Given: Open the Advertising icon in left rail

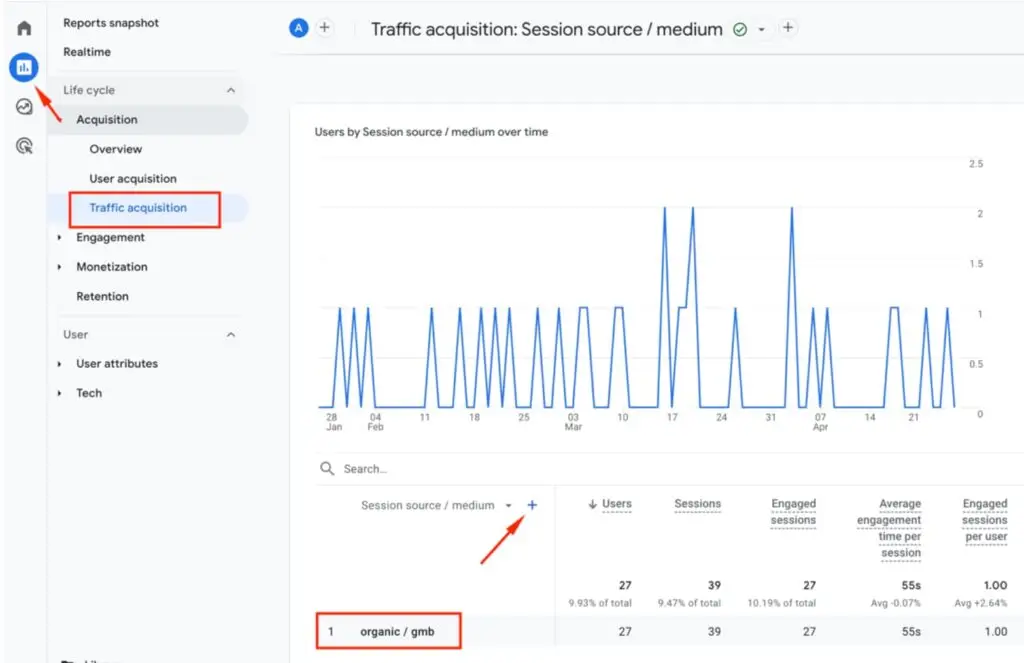Looking at the screenshot, I should tap(24, 146).
